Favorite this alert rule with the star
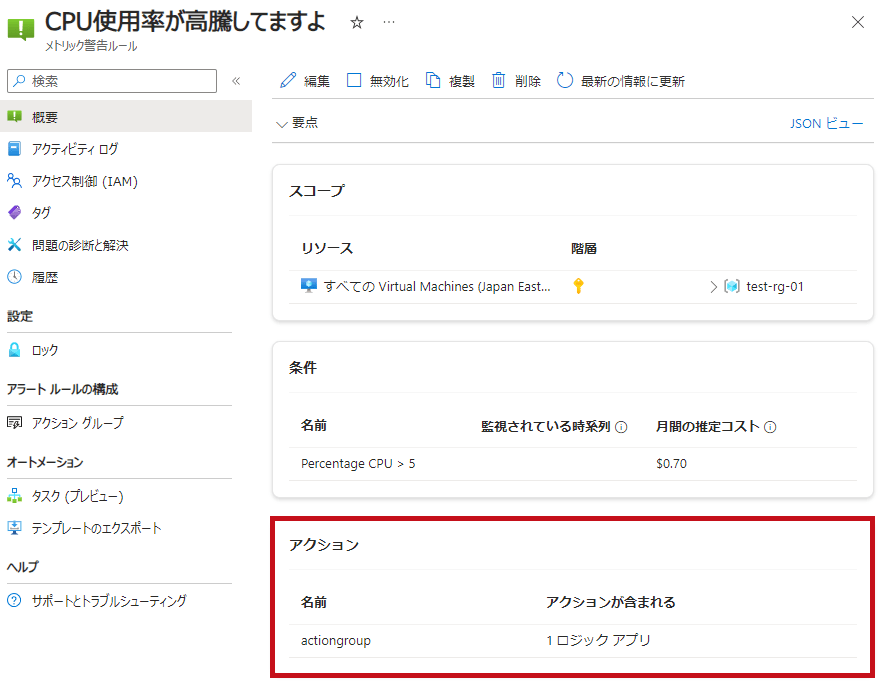The image size is (881, 689). [x=357, y=22]
